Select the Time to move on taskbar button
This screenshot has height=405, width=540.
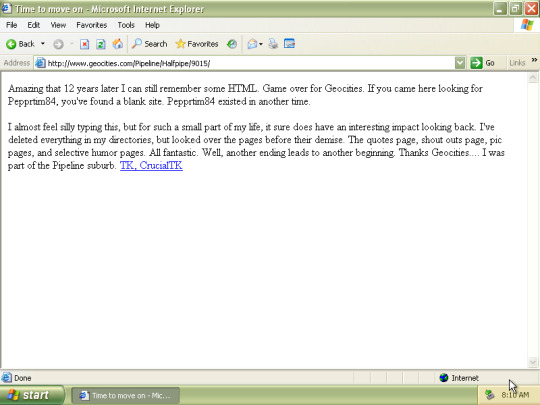click(x=126, y=395)
